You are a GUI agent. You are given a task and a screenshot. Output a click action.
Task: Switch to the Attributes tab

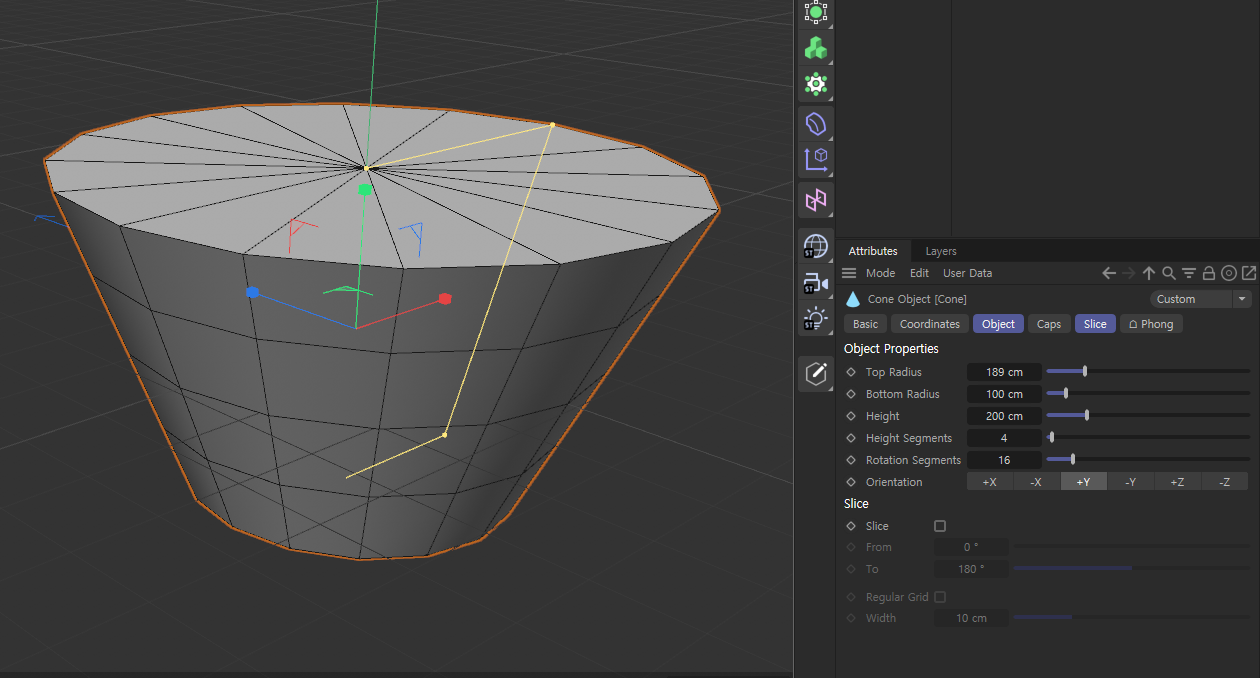pyautogui.click(x=873, y=251)
